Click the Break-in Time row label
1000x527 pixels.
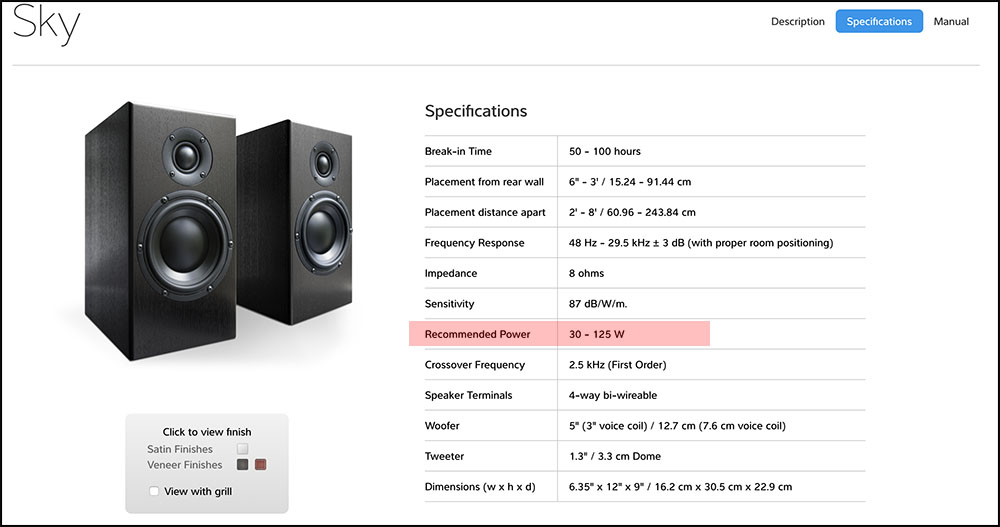(458, 151)
